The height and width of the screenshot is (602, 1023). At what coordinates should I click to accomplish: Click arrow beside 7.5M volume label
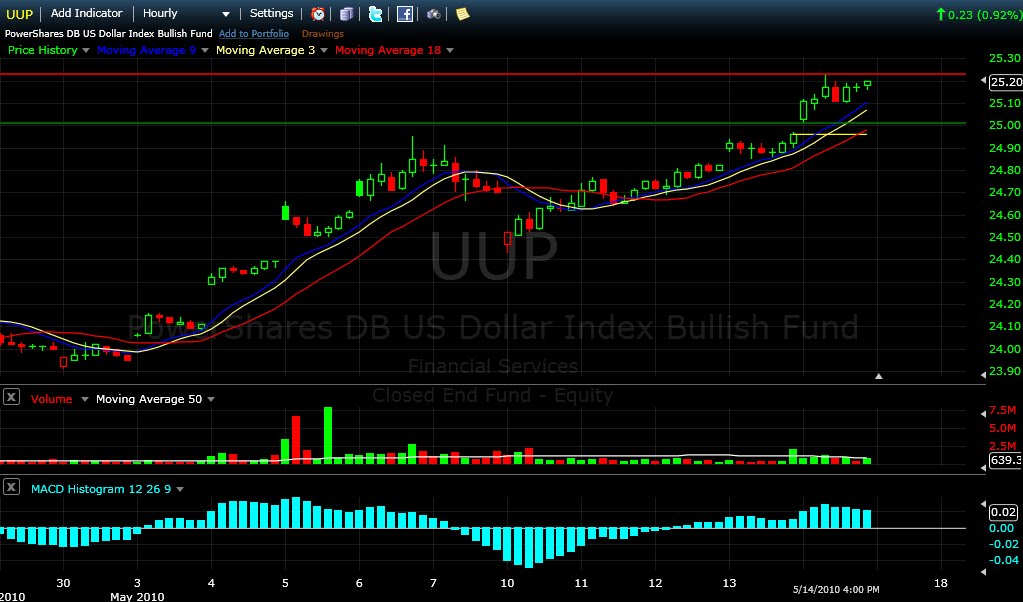(x=983, y=413)
